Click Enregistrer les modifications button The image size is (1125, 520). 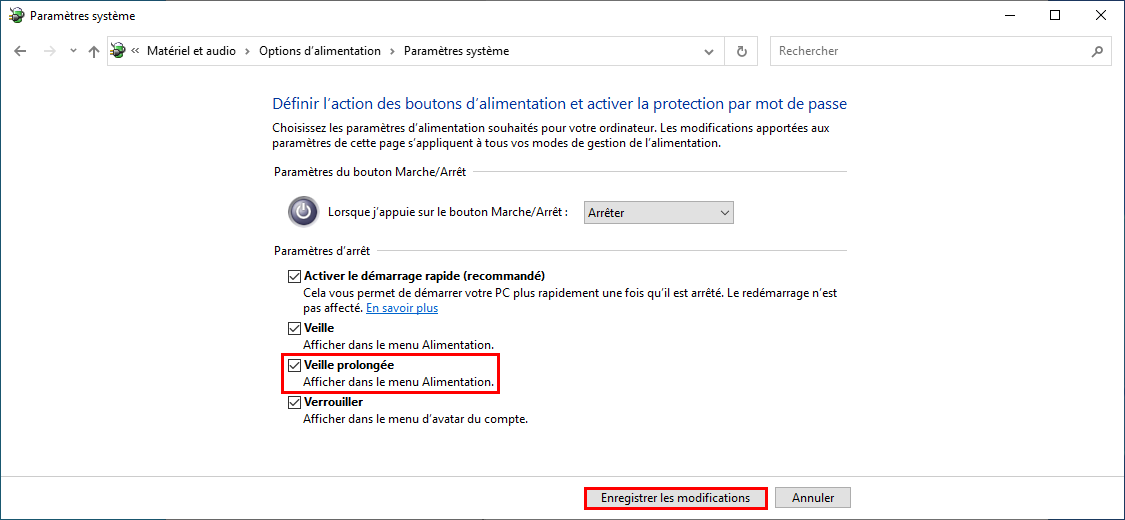tap(676, 498)
